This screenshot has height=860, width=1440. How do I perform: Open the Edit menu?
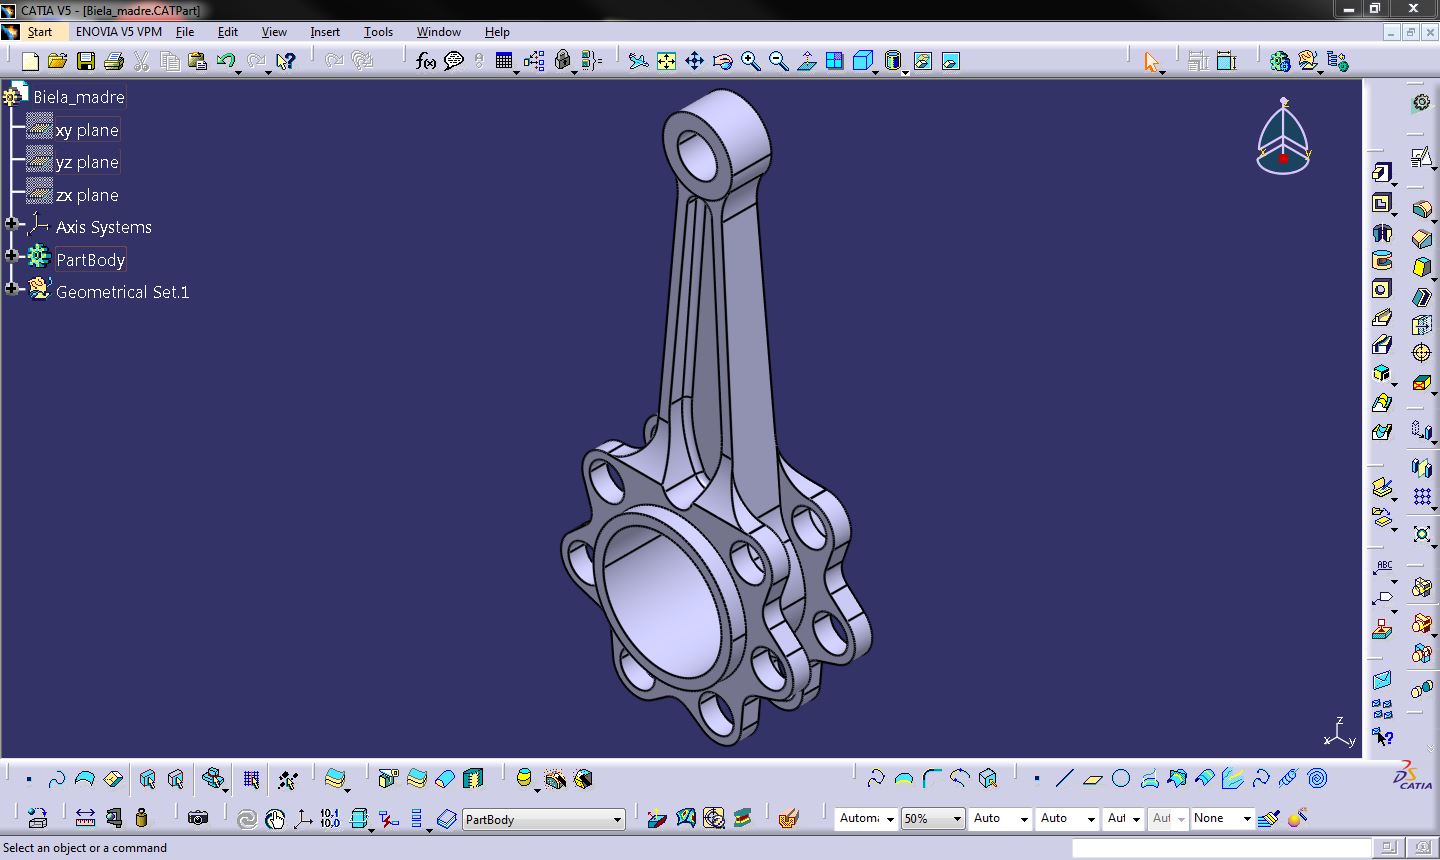pos(228,32)
